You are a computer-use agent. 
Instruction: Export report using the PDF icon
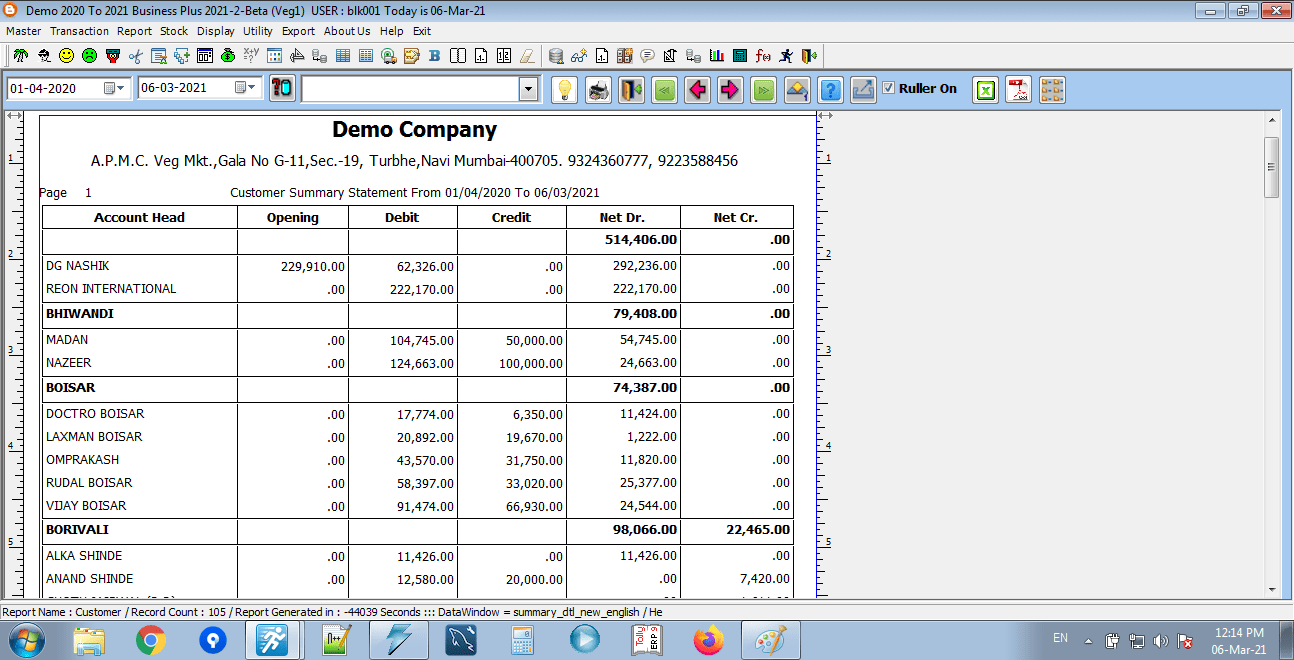1018,90
